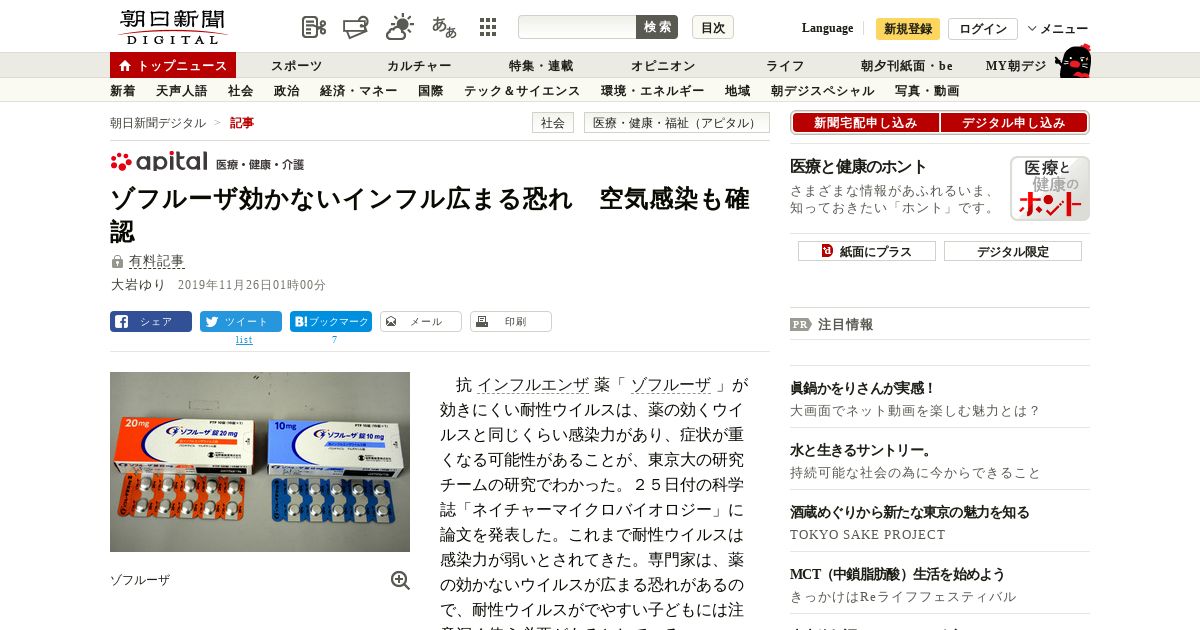The width and height of the screenshot is (1200, 630).
Task: Open Language selector
Action: [827, 28]
